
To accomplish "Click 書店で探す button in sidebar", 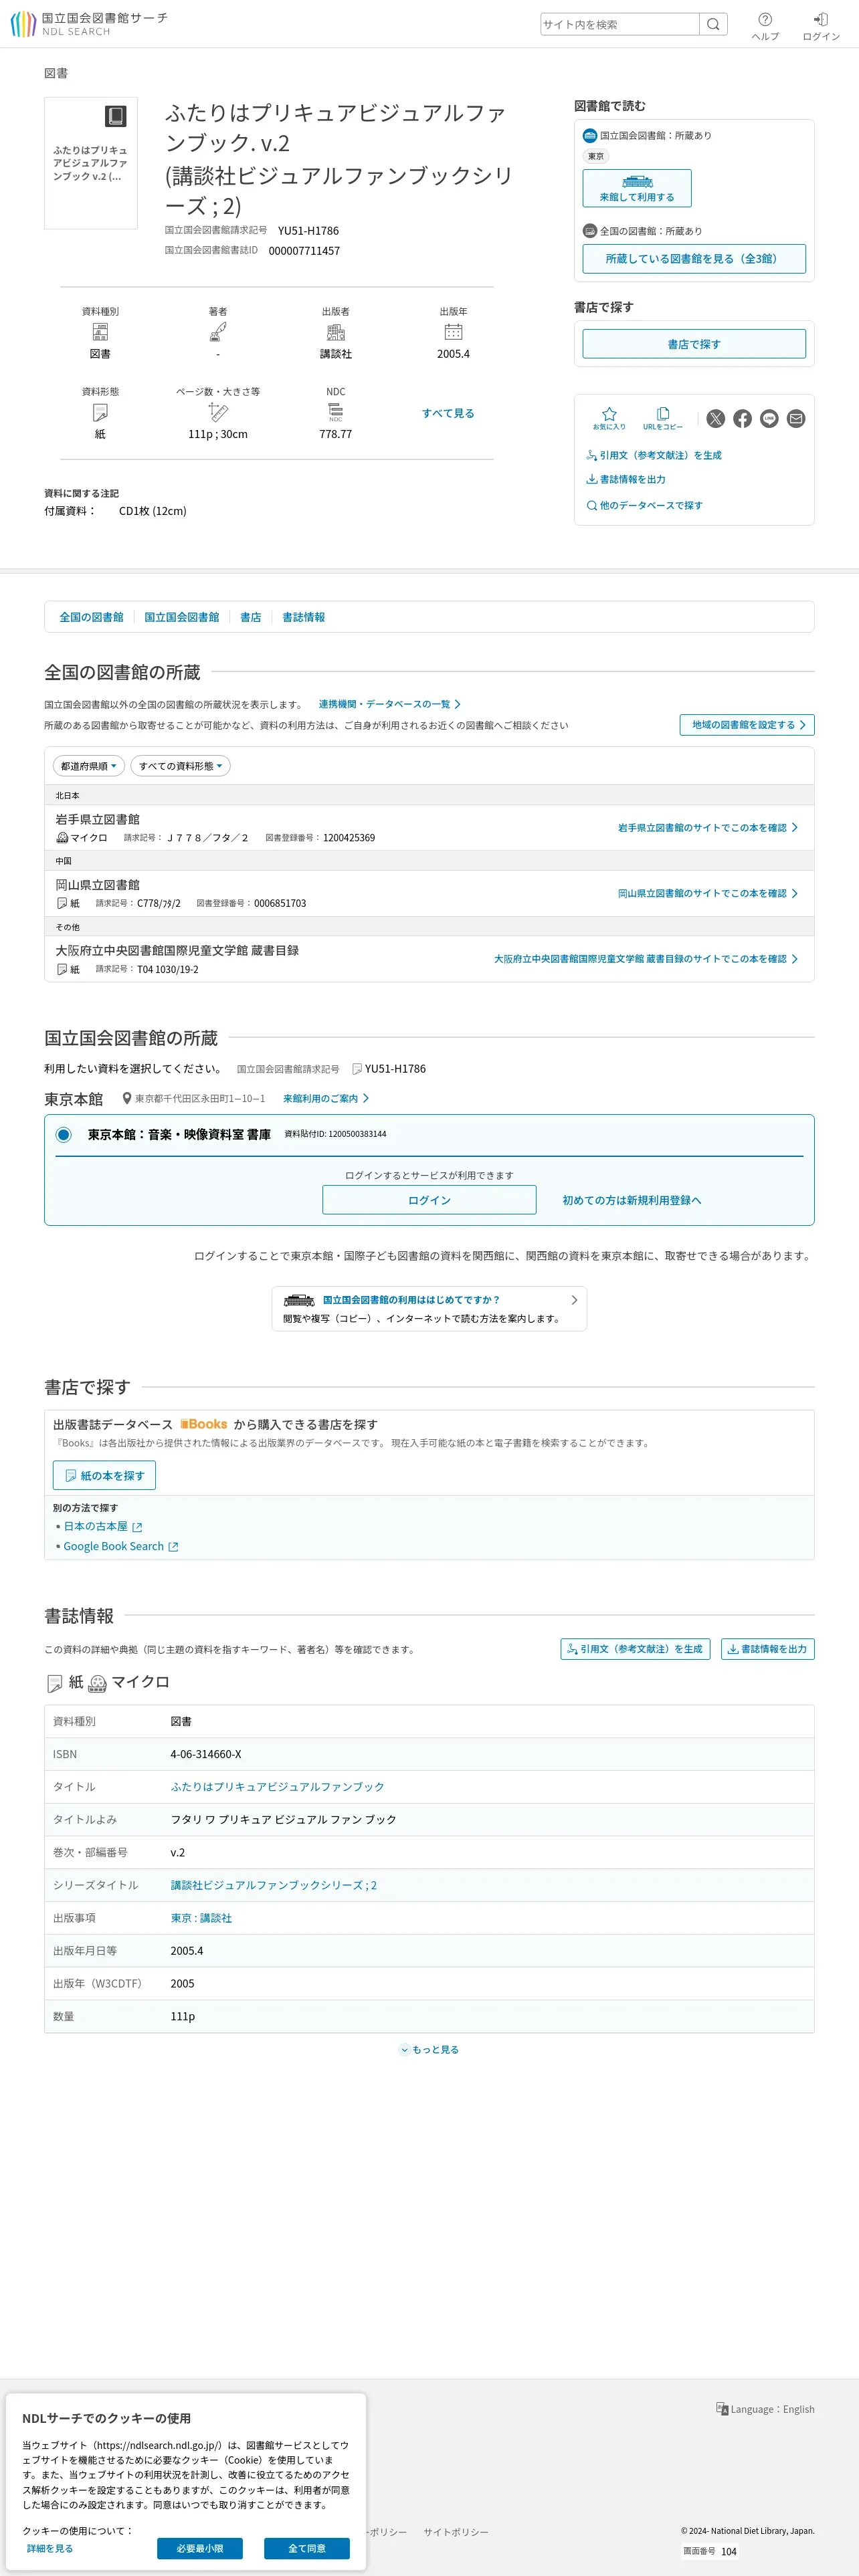I will [x=694, y=344].
